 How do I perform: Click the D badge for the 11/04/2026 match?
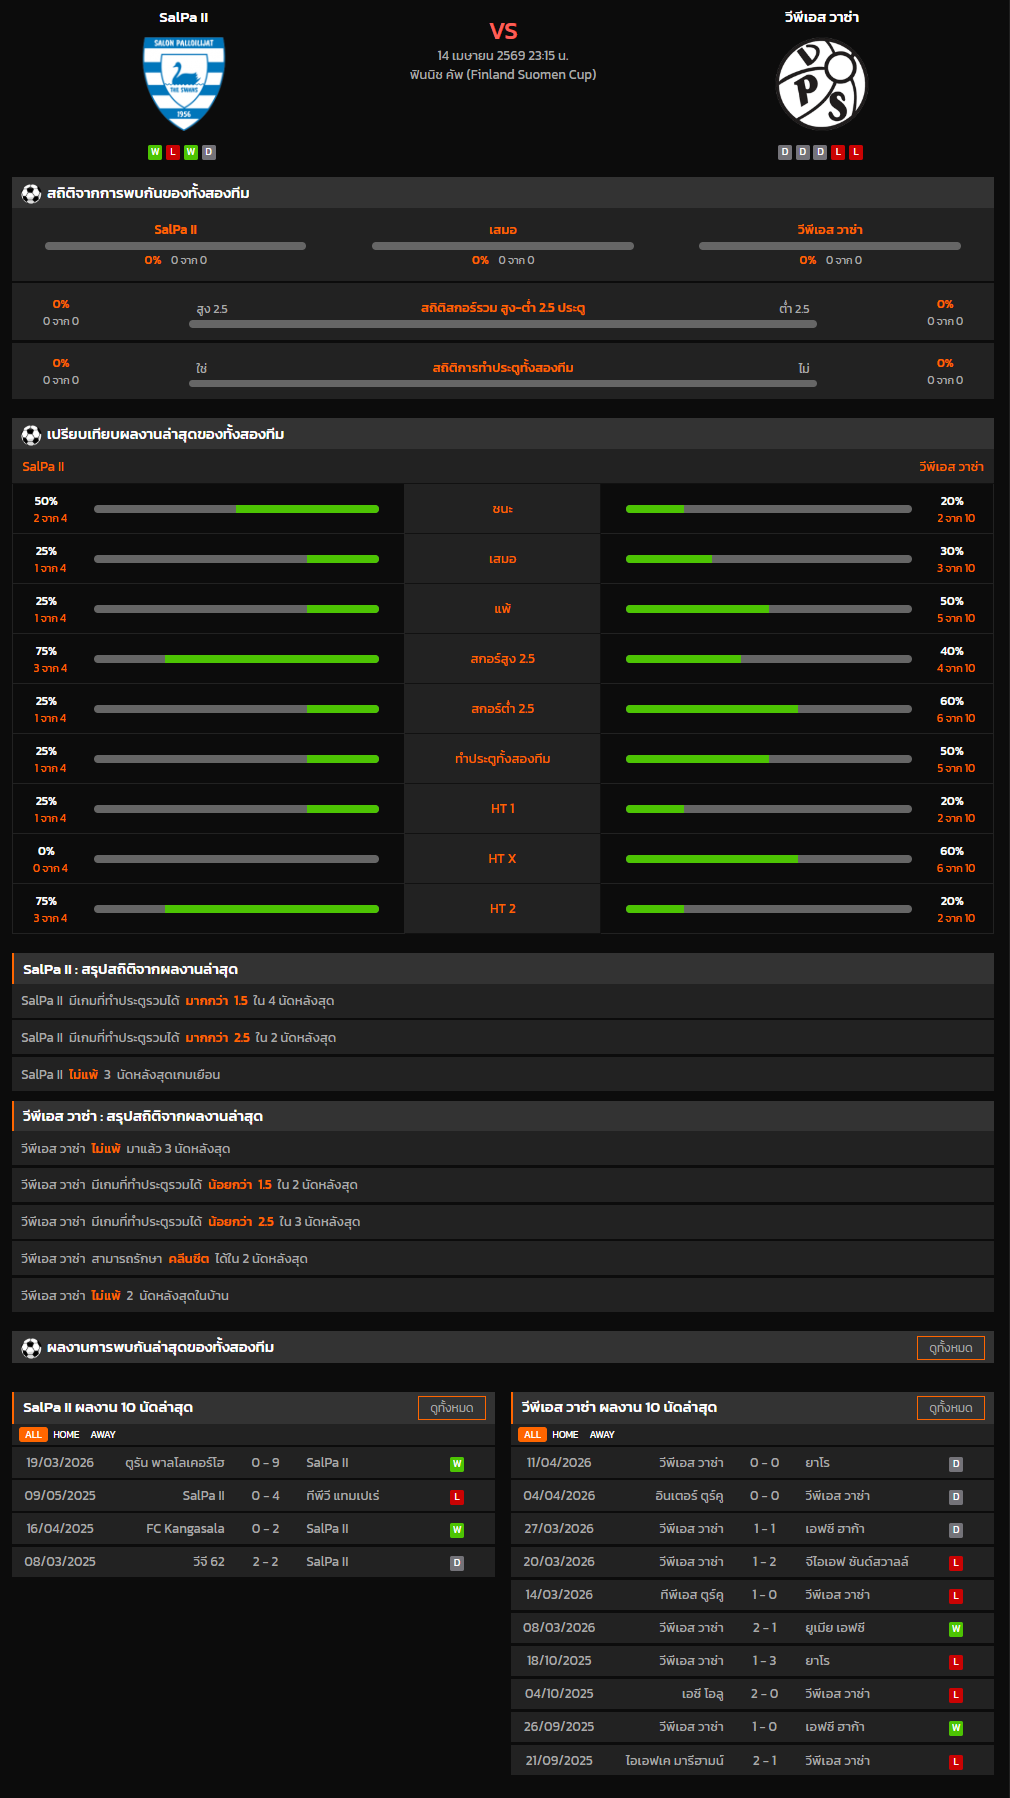point(956,1464)
